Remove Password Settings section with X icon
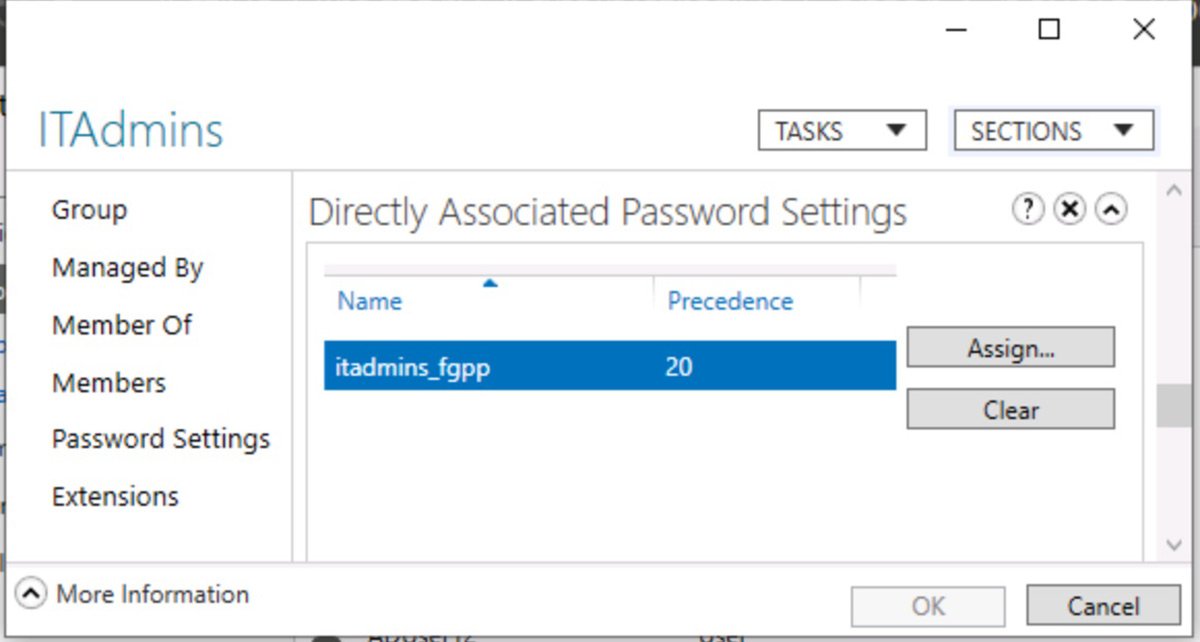The image size is (1200, 642). click(1070, 209)
